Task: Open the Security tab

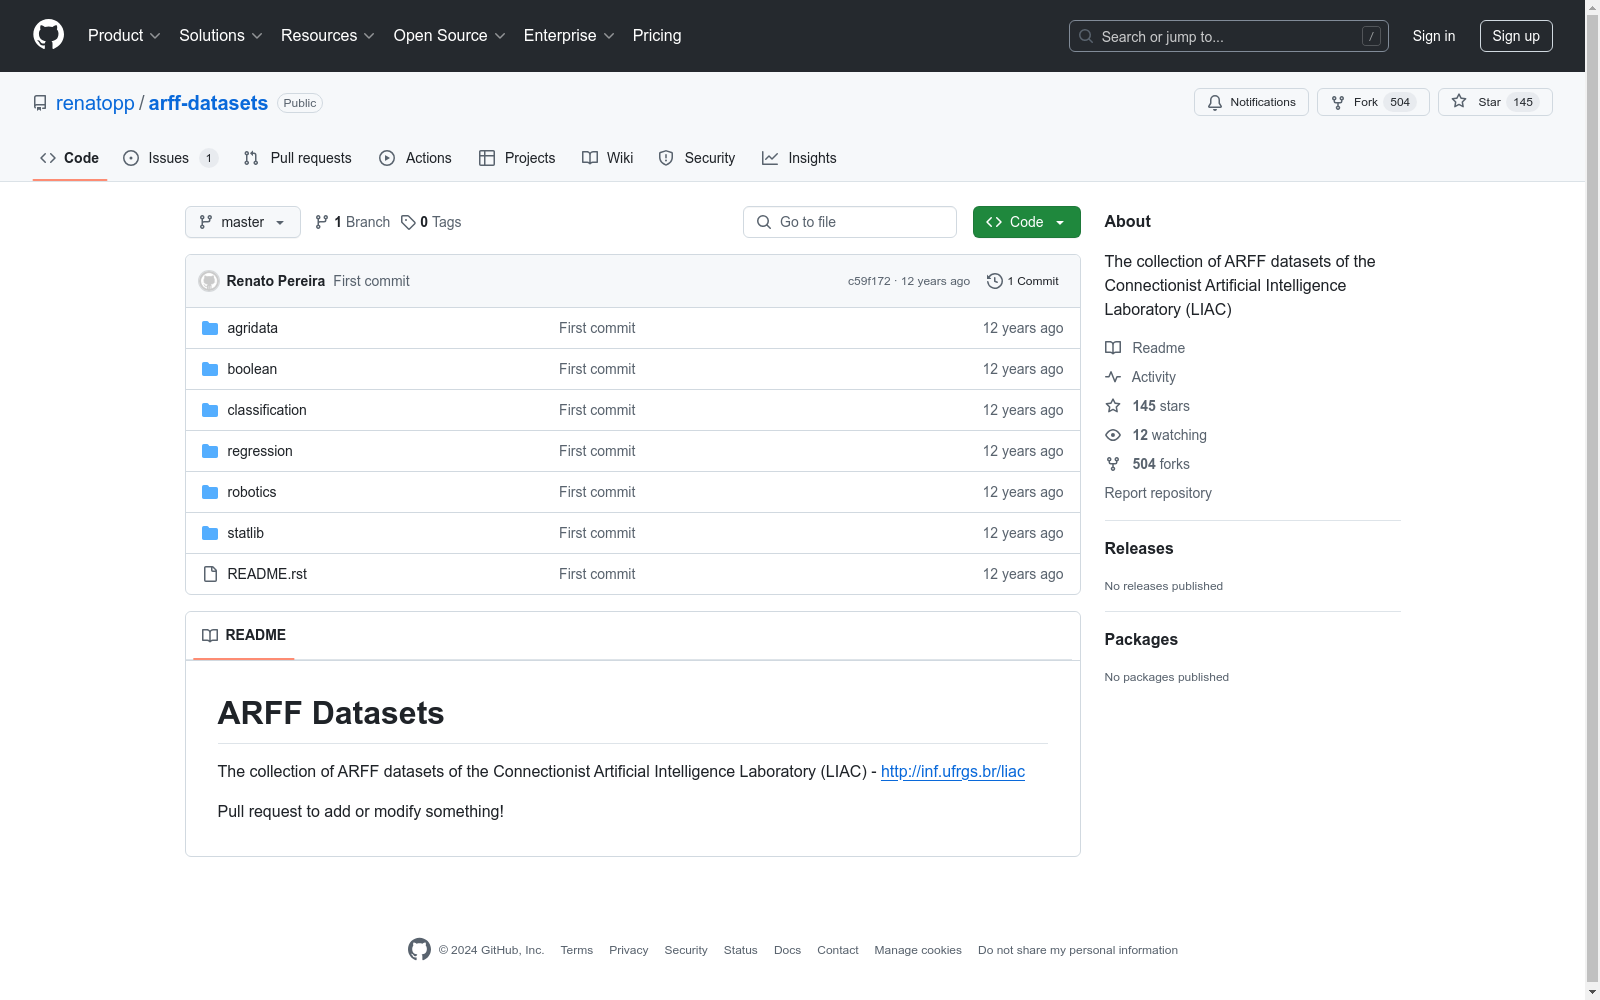Action: coord(697,158)
